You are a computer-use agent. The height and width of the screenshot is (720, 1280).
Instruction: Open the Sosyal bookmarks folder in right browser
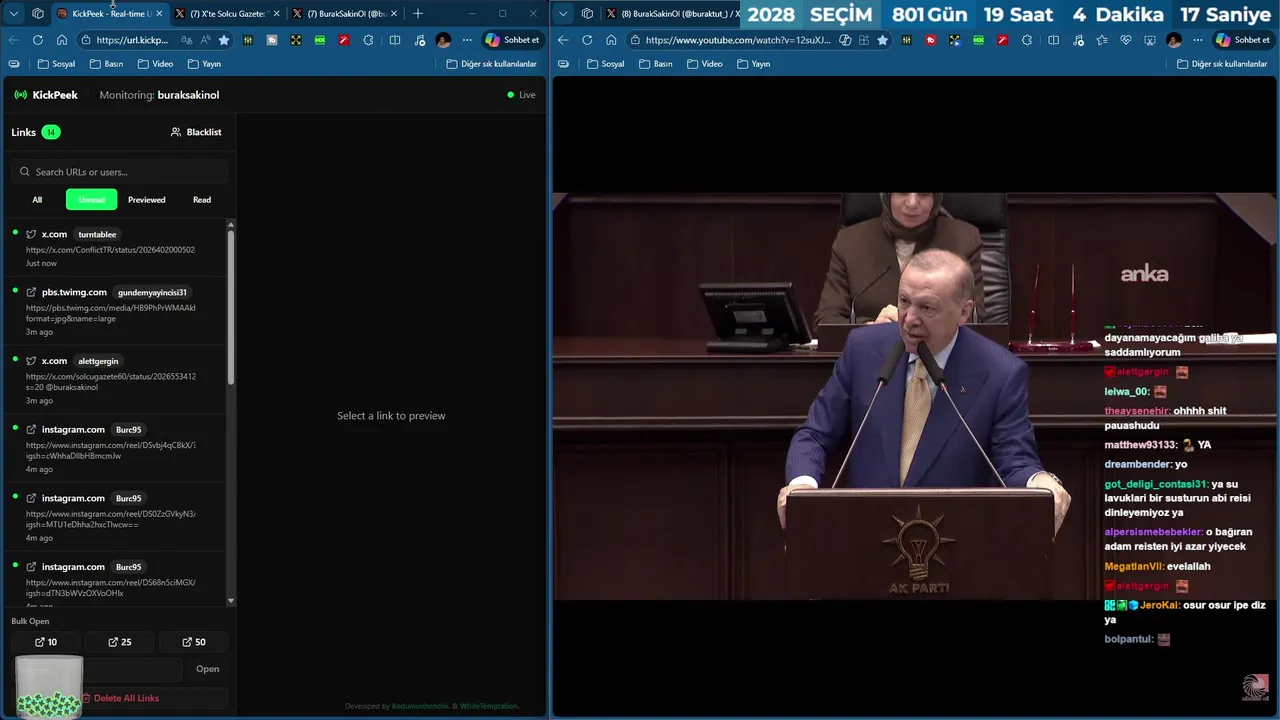pyautogui.click(x=605, y=64)
